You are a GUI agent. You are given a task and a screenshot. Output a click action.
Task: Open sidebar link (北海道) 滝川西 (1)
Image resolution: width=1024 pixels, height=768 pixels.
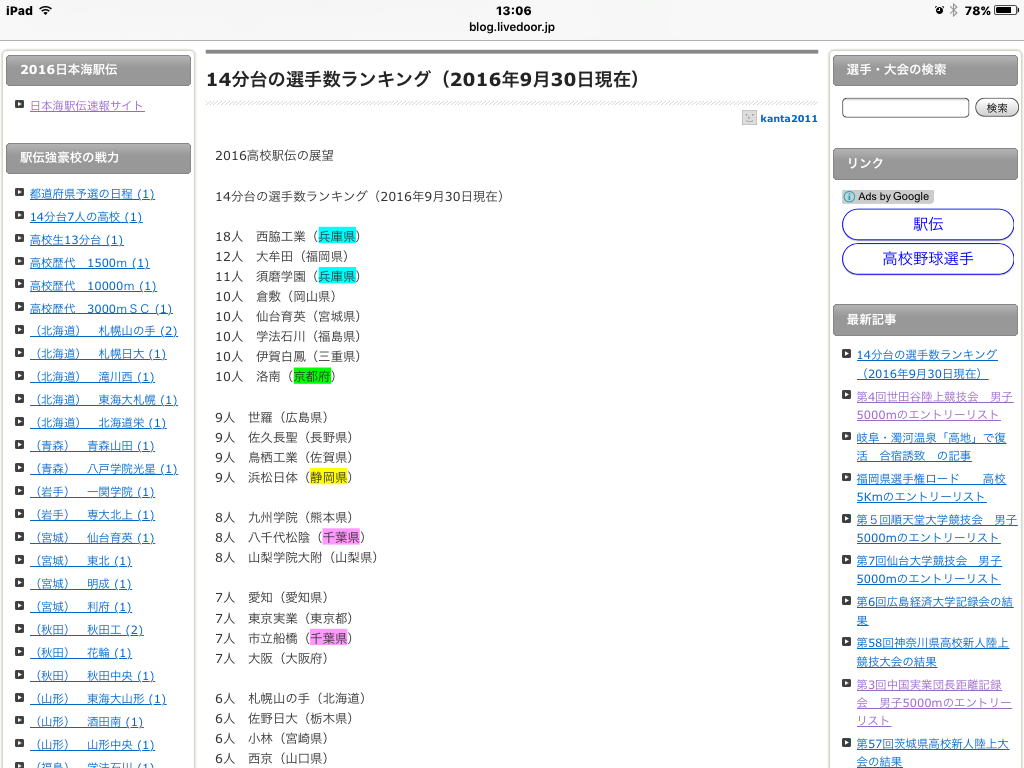[92, 377]
